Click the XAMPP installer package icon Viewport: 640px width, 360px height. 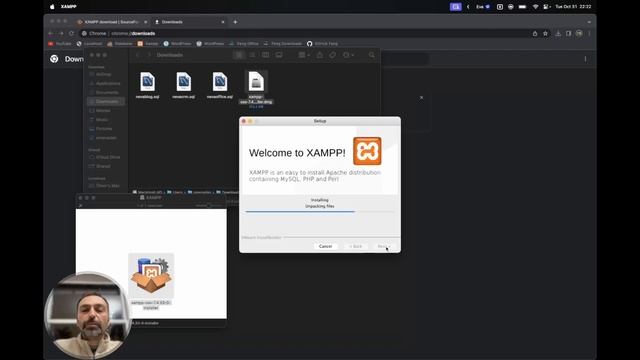coord(151,282)
